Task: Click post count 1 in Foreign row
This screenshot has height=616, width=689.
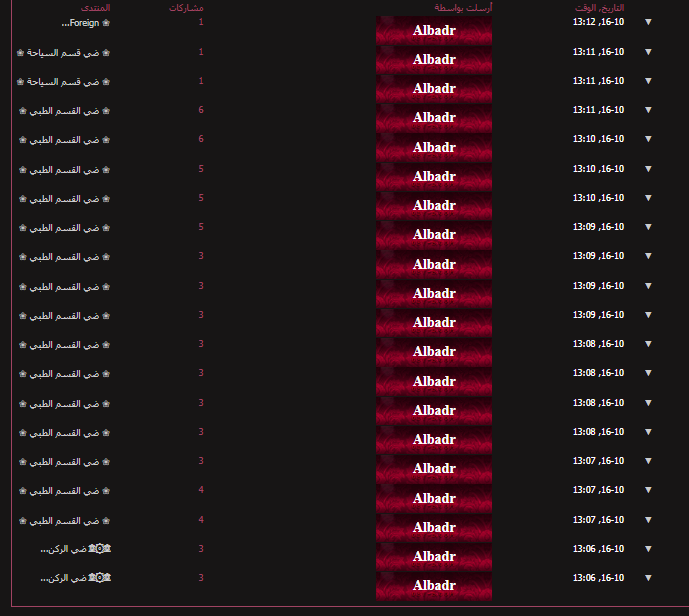Action: point(201,22)
